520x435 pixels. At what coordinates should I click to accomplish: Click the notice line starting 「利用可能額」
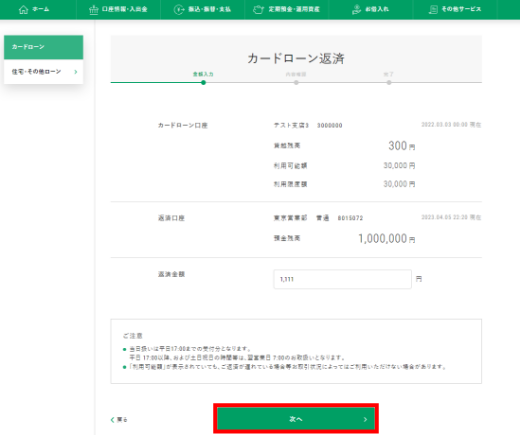point(288,367)
